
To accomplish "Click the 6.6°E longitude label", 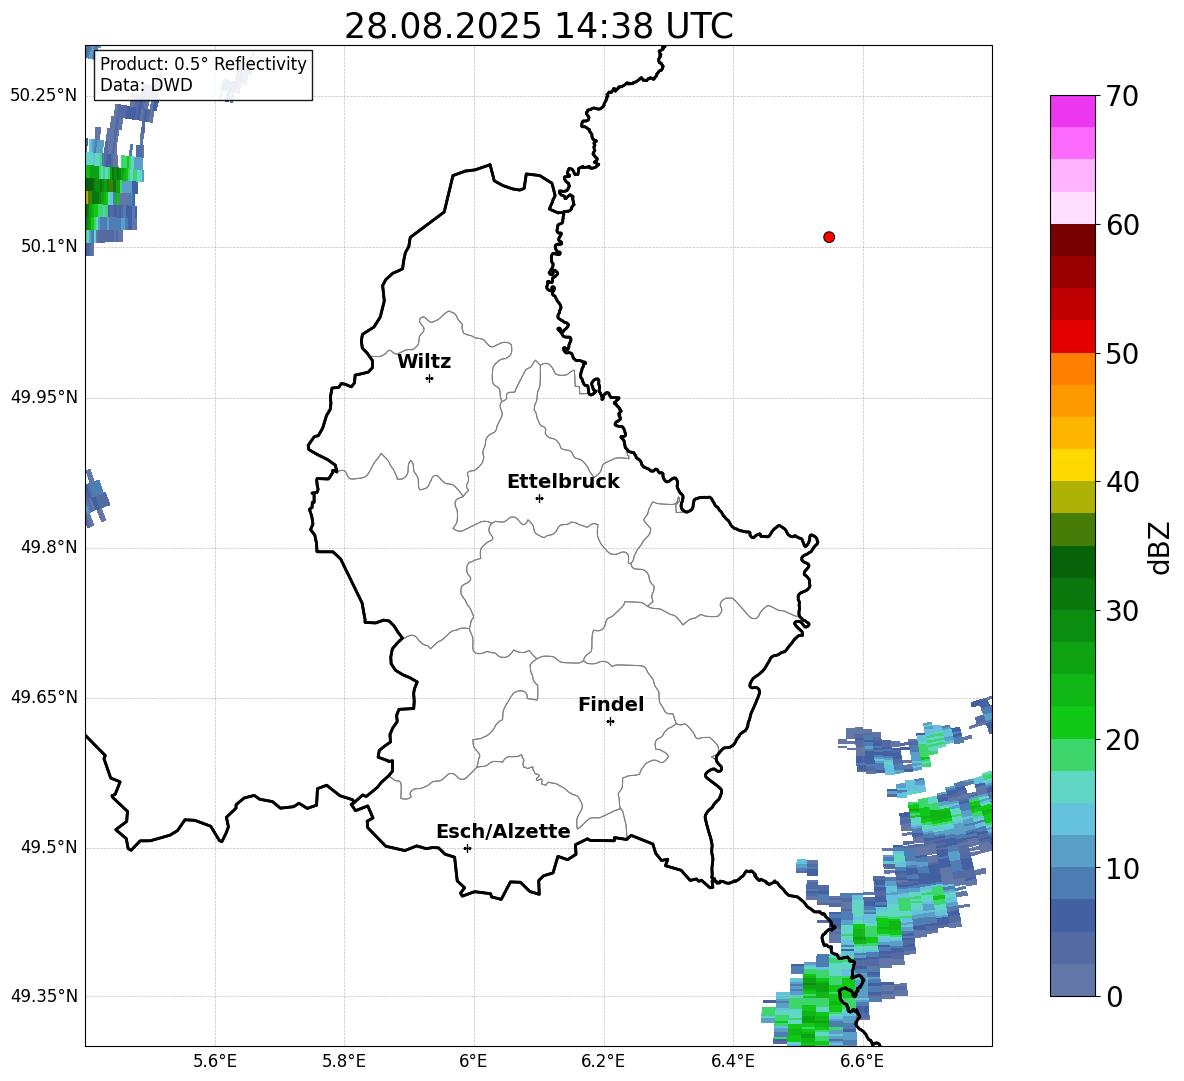I will point(862,1061).
